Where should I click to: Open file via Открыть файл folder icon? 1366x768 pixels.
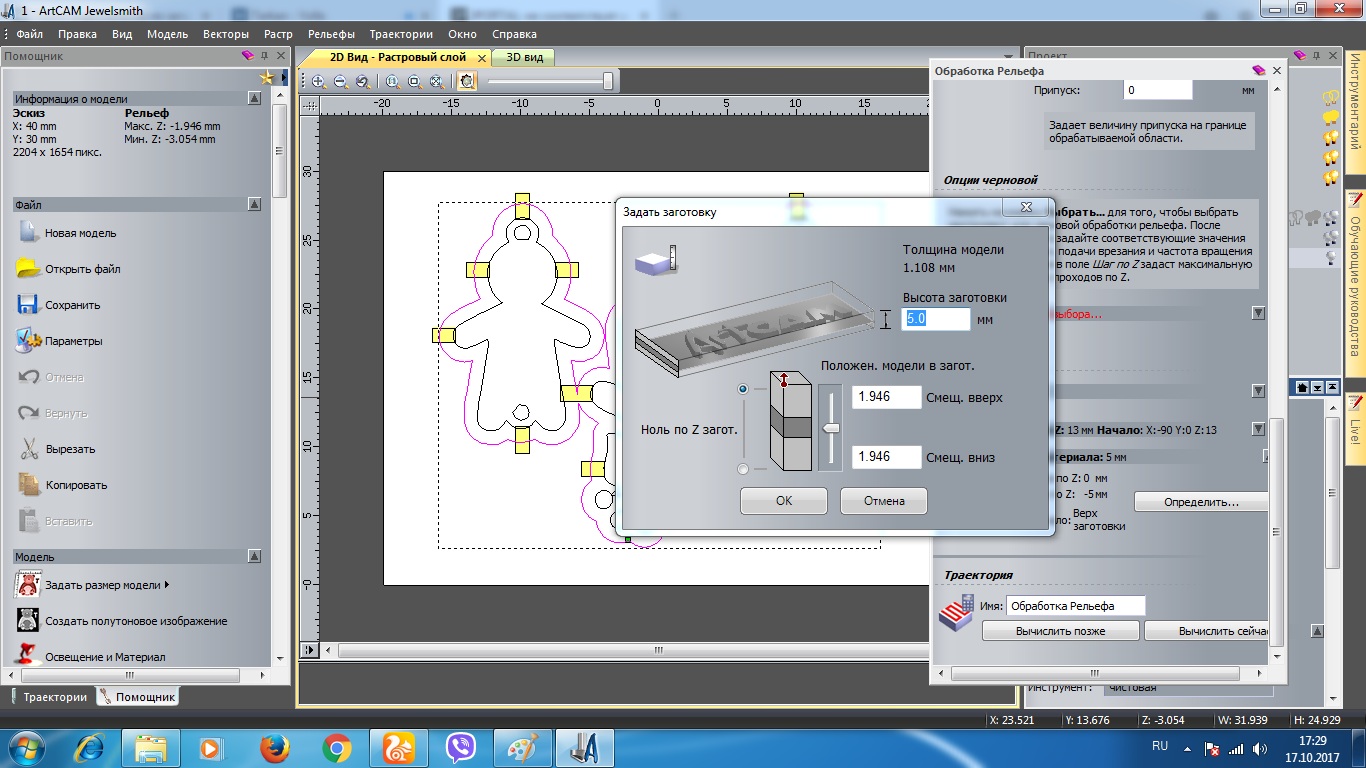[x=28, y=269]
